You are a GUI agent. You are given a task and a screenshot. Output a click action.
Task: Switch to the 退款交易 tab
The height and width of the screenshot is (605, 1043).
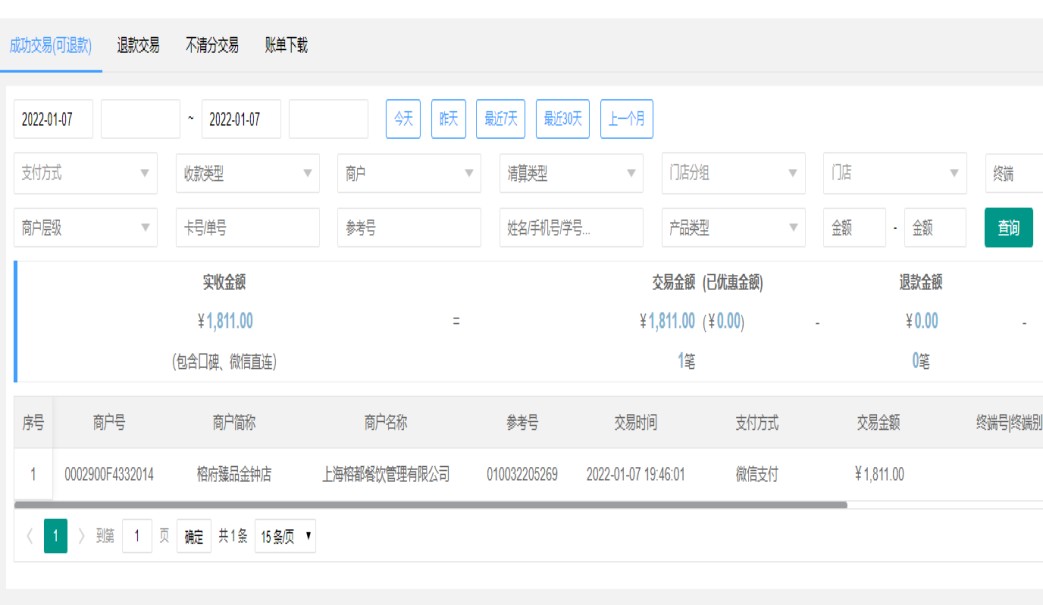coord(138,45)
